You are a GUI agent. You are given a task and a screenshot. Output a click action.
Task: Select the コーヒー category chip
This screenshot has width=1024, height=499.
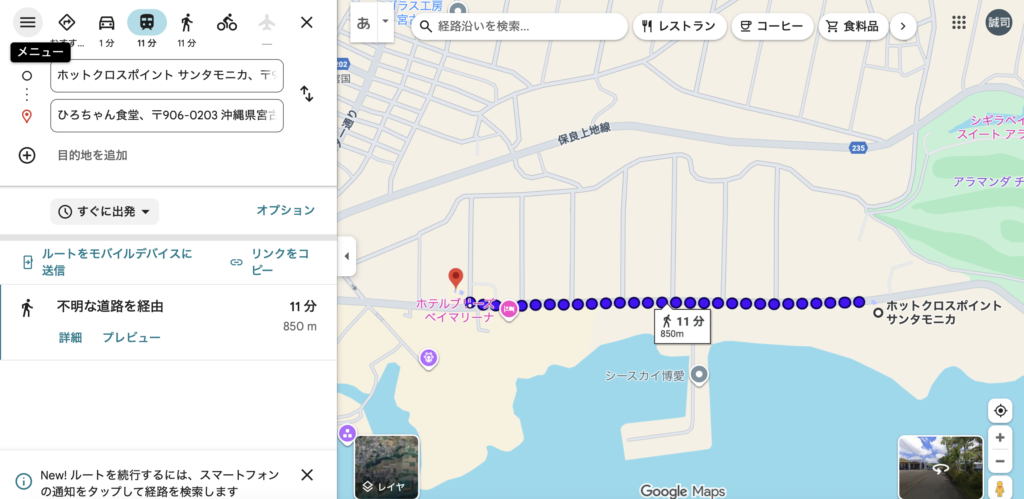click(771, 27)
